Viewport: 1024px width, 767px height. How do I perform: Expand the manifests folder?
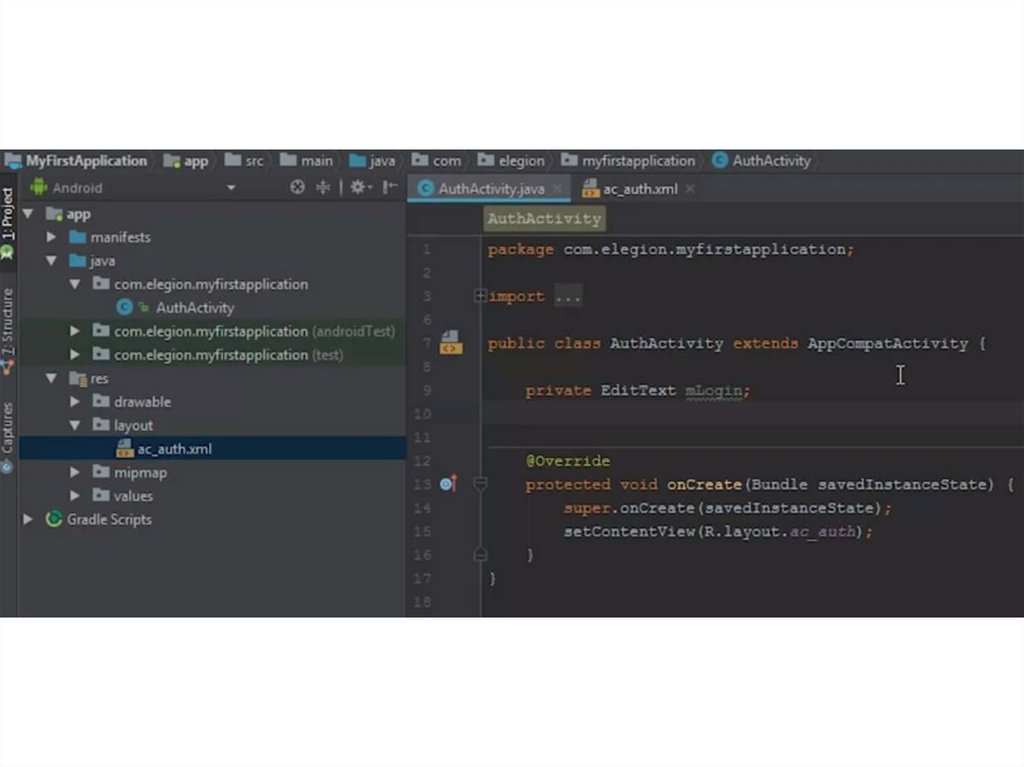51,238
